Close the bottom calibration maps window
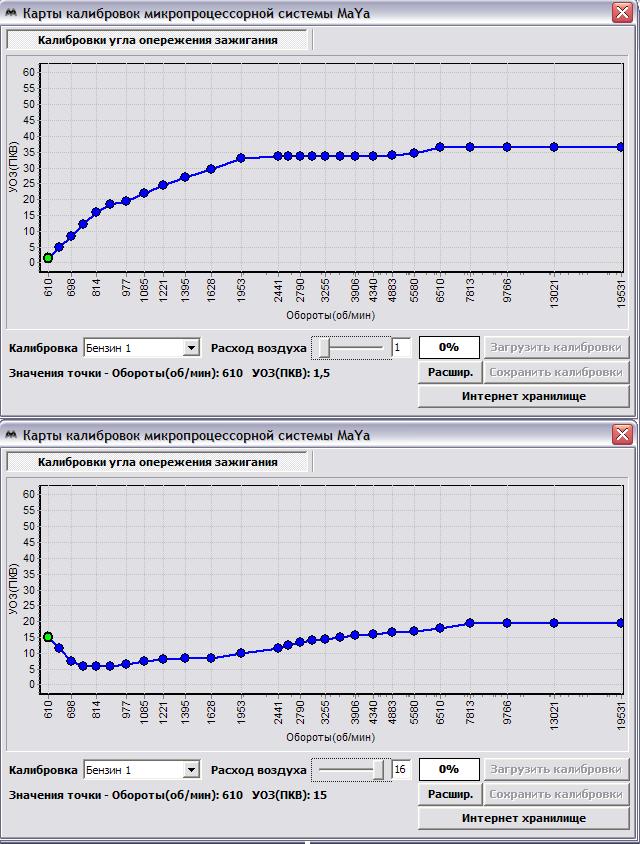 click(622, 434)
